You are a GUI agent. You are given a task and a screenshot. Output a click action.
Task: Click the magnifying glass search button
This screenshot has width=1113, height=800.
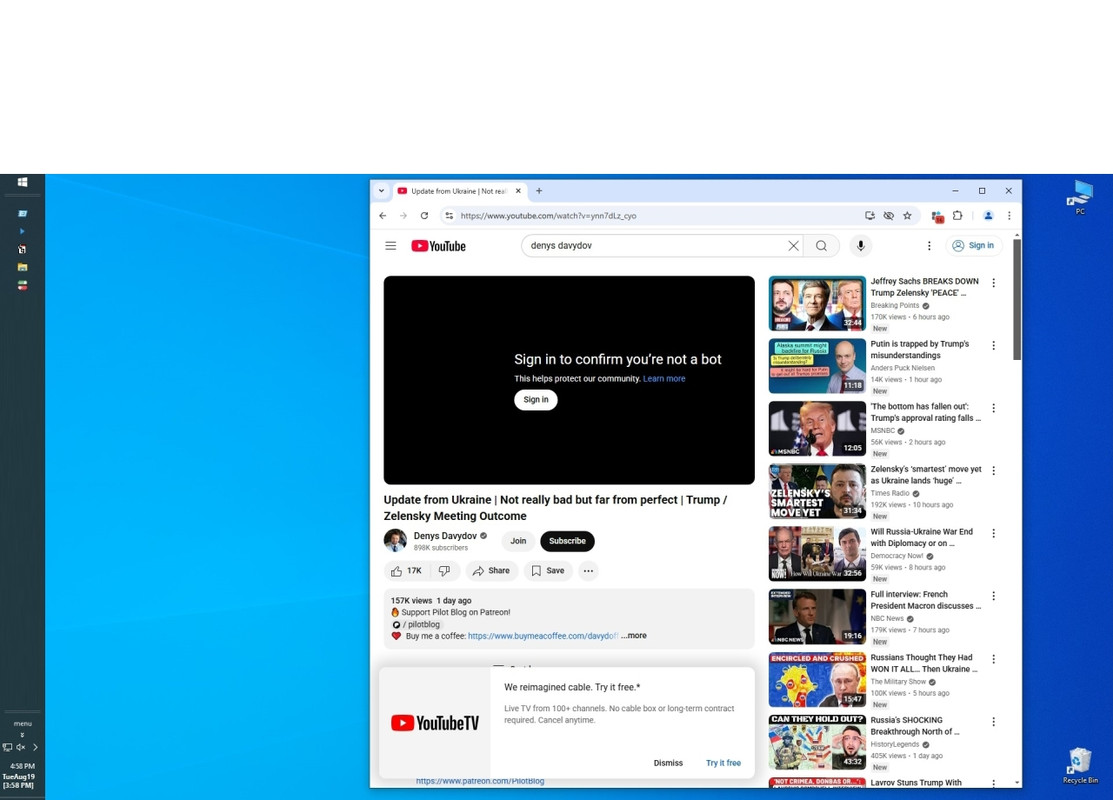pyautogui.click(x=821, y=246)
